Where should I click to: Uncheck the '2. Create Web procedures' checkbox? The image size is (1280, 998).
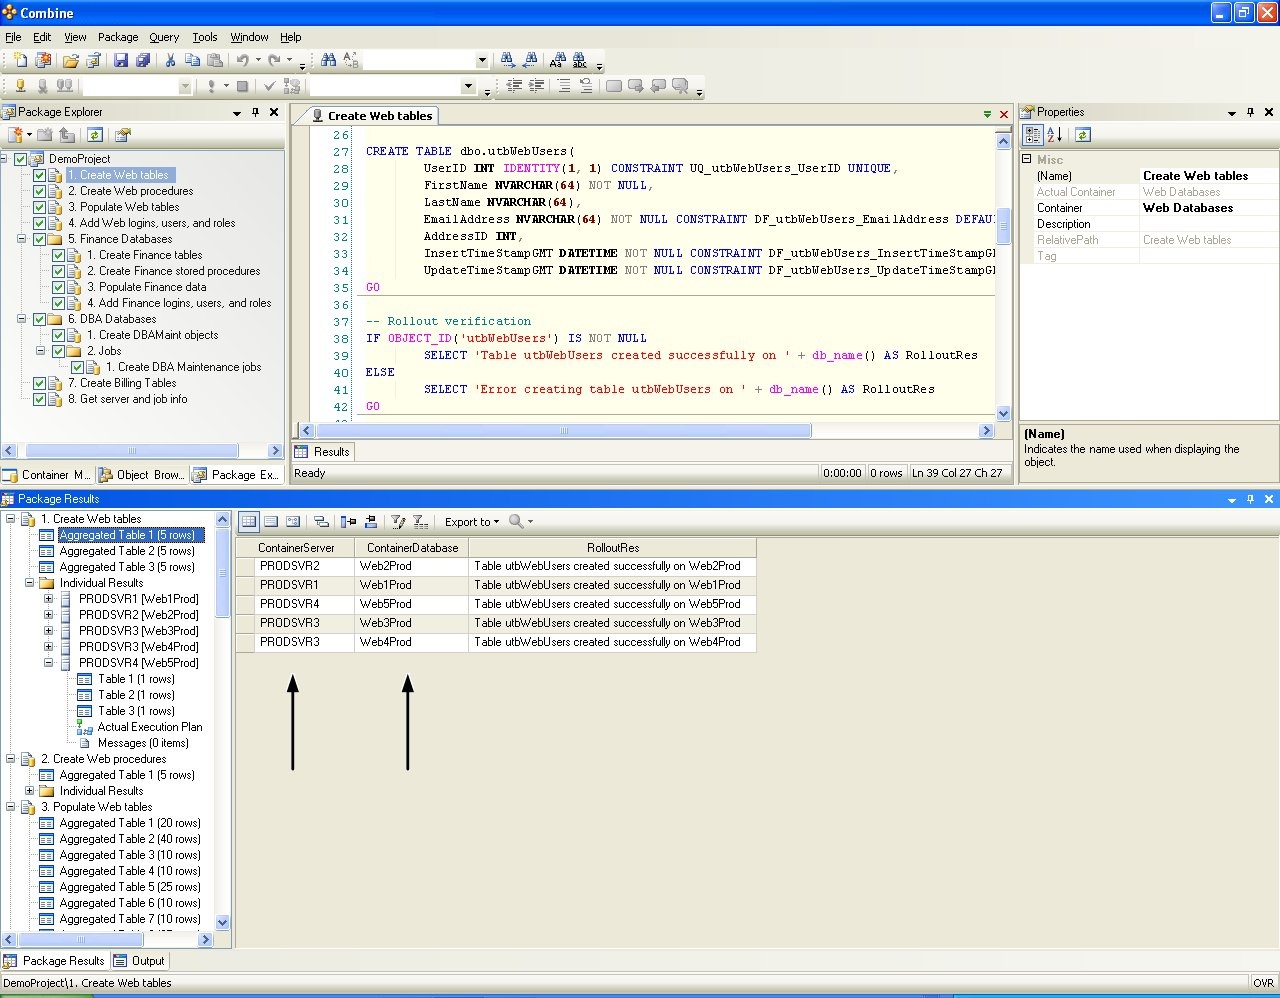click(x=40, y=191)
